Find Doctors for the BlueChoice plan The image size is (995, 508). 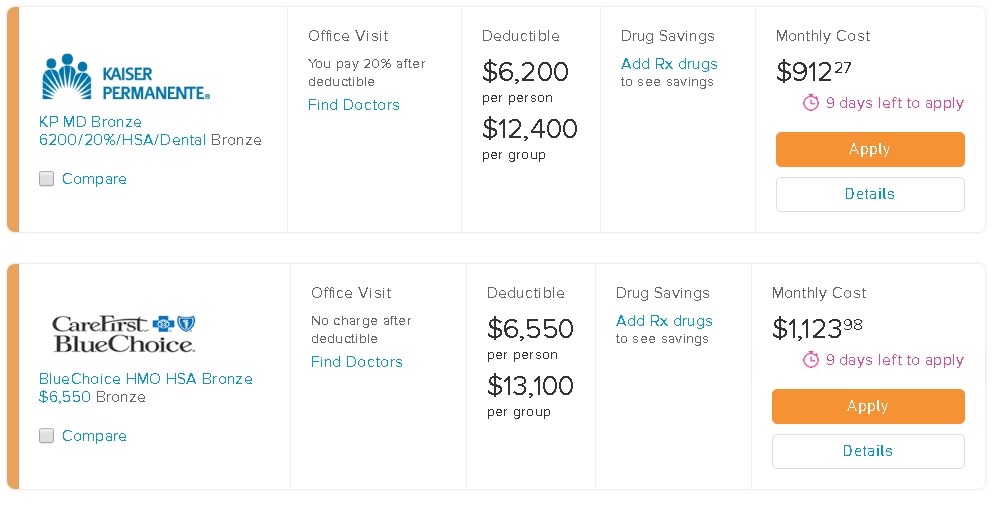356,362
